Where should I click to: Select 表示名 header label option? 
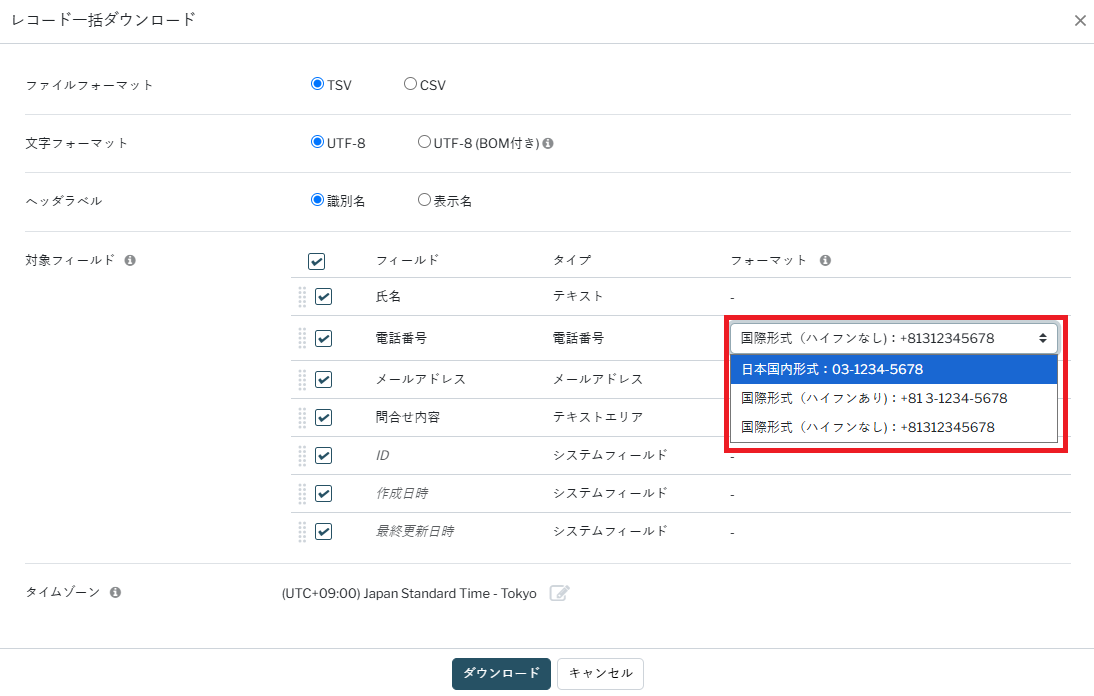point(424,200)
